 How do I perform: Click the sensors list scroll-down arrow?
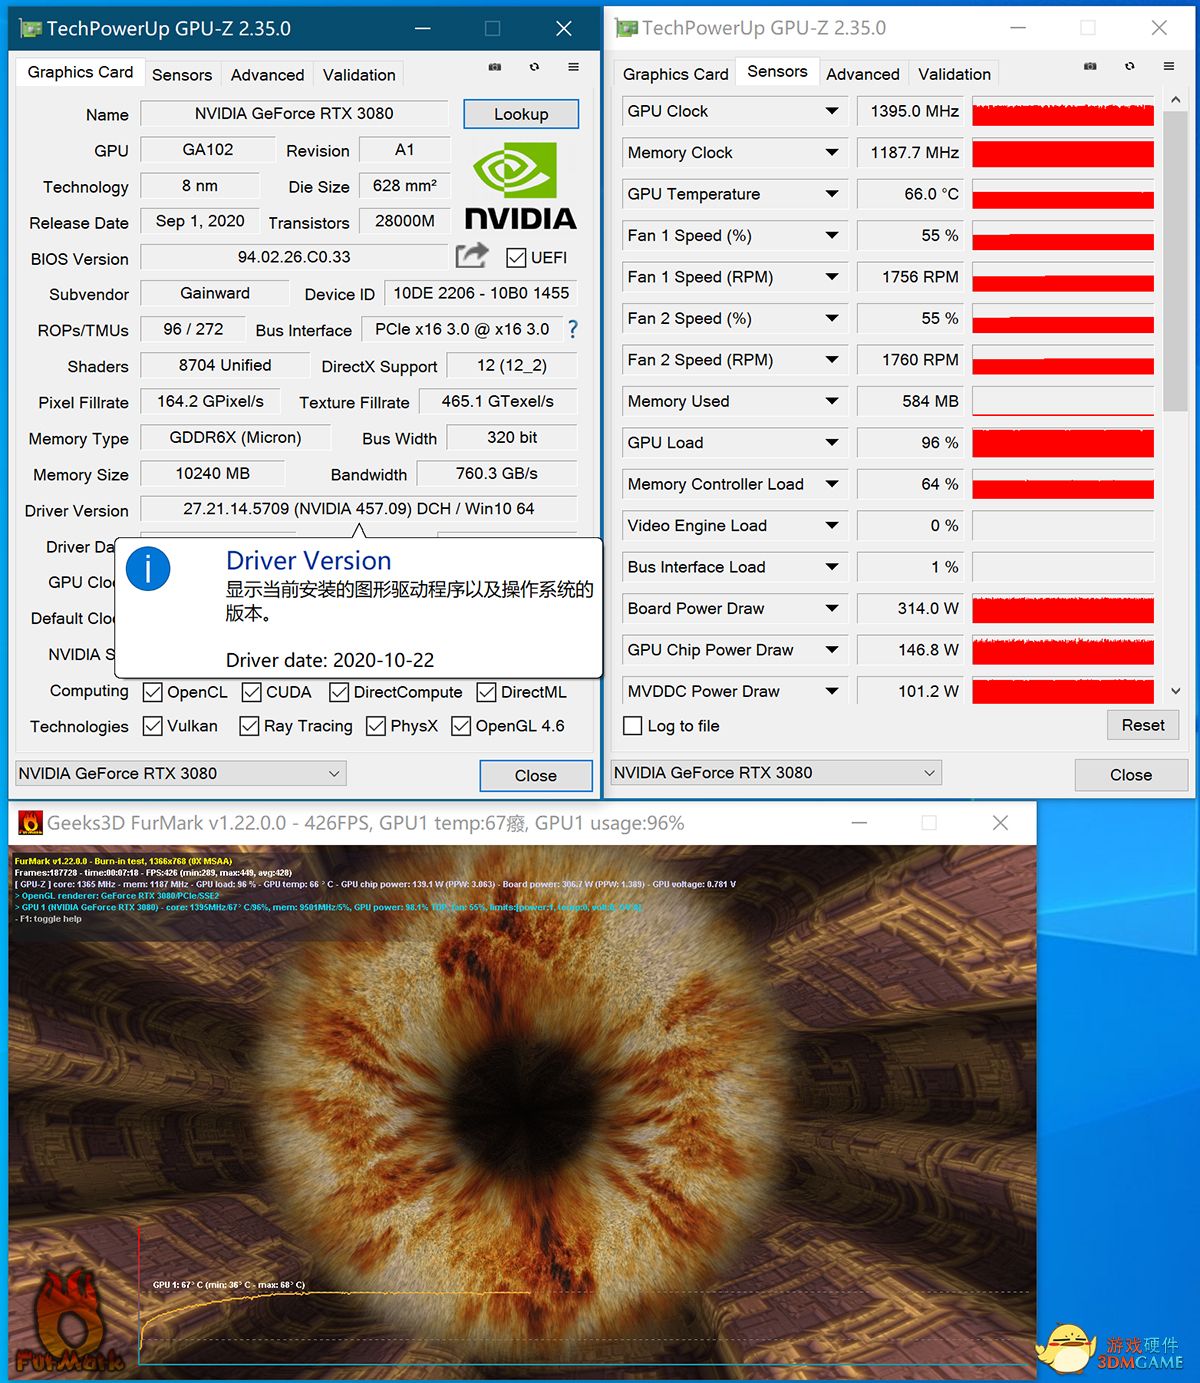(x=1176, y=691)
